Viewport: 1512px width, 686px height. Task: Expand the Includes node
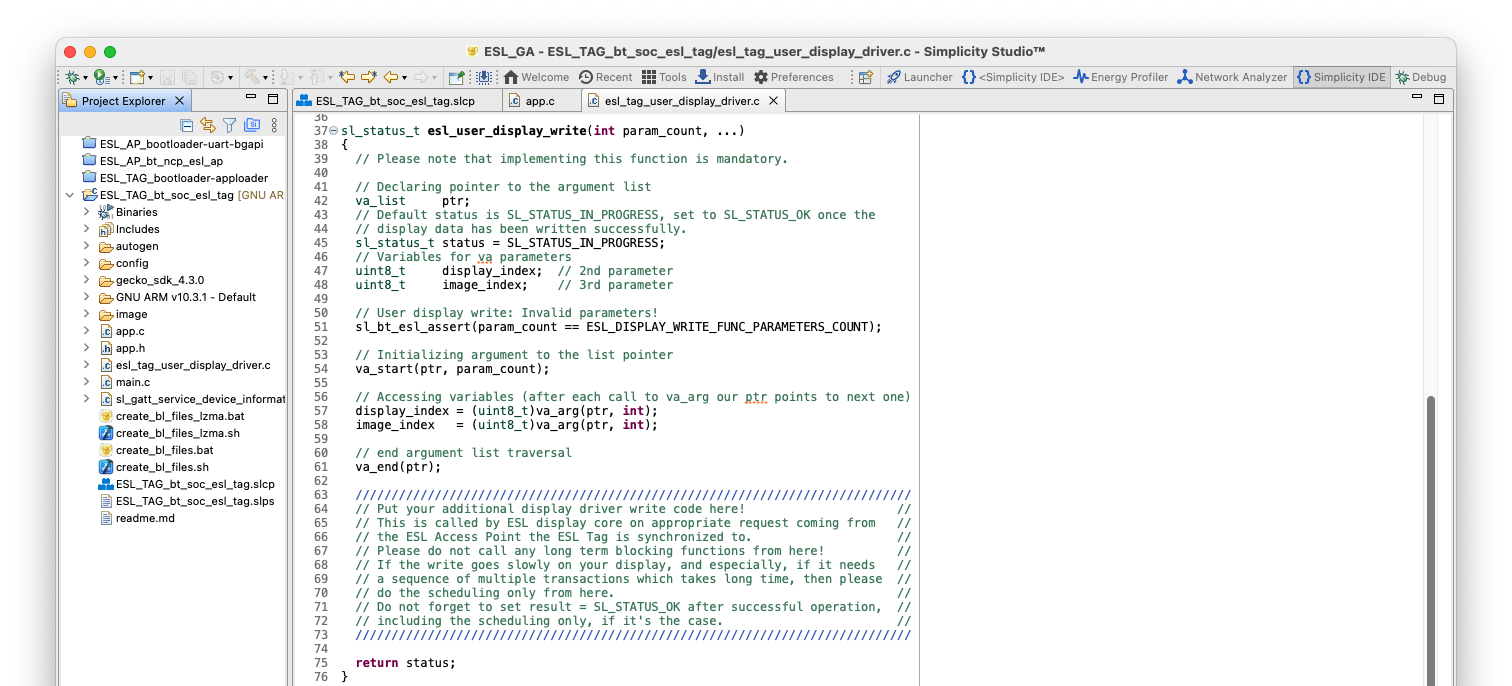coord(87,228)
